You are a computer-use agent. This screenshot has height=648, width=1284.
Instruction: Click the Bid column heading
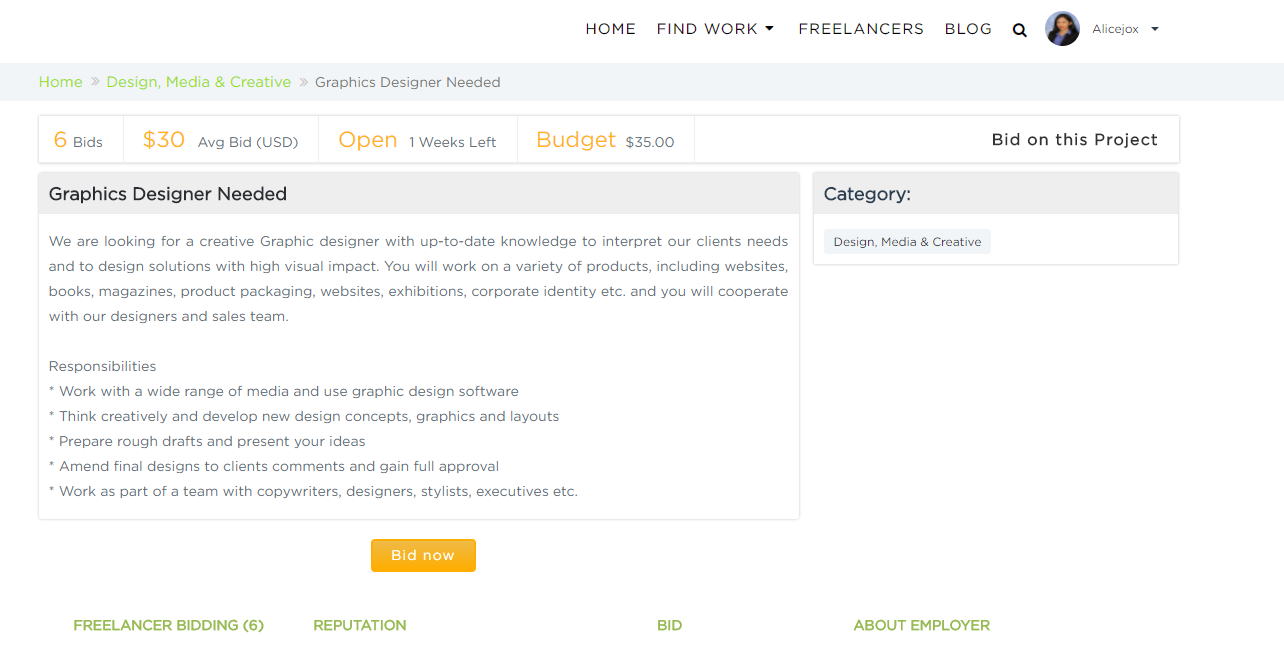[x=669, y=625]
